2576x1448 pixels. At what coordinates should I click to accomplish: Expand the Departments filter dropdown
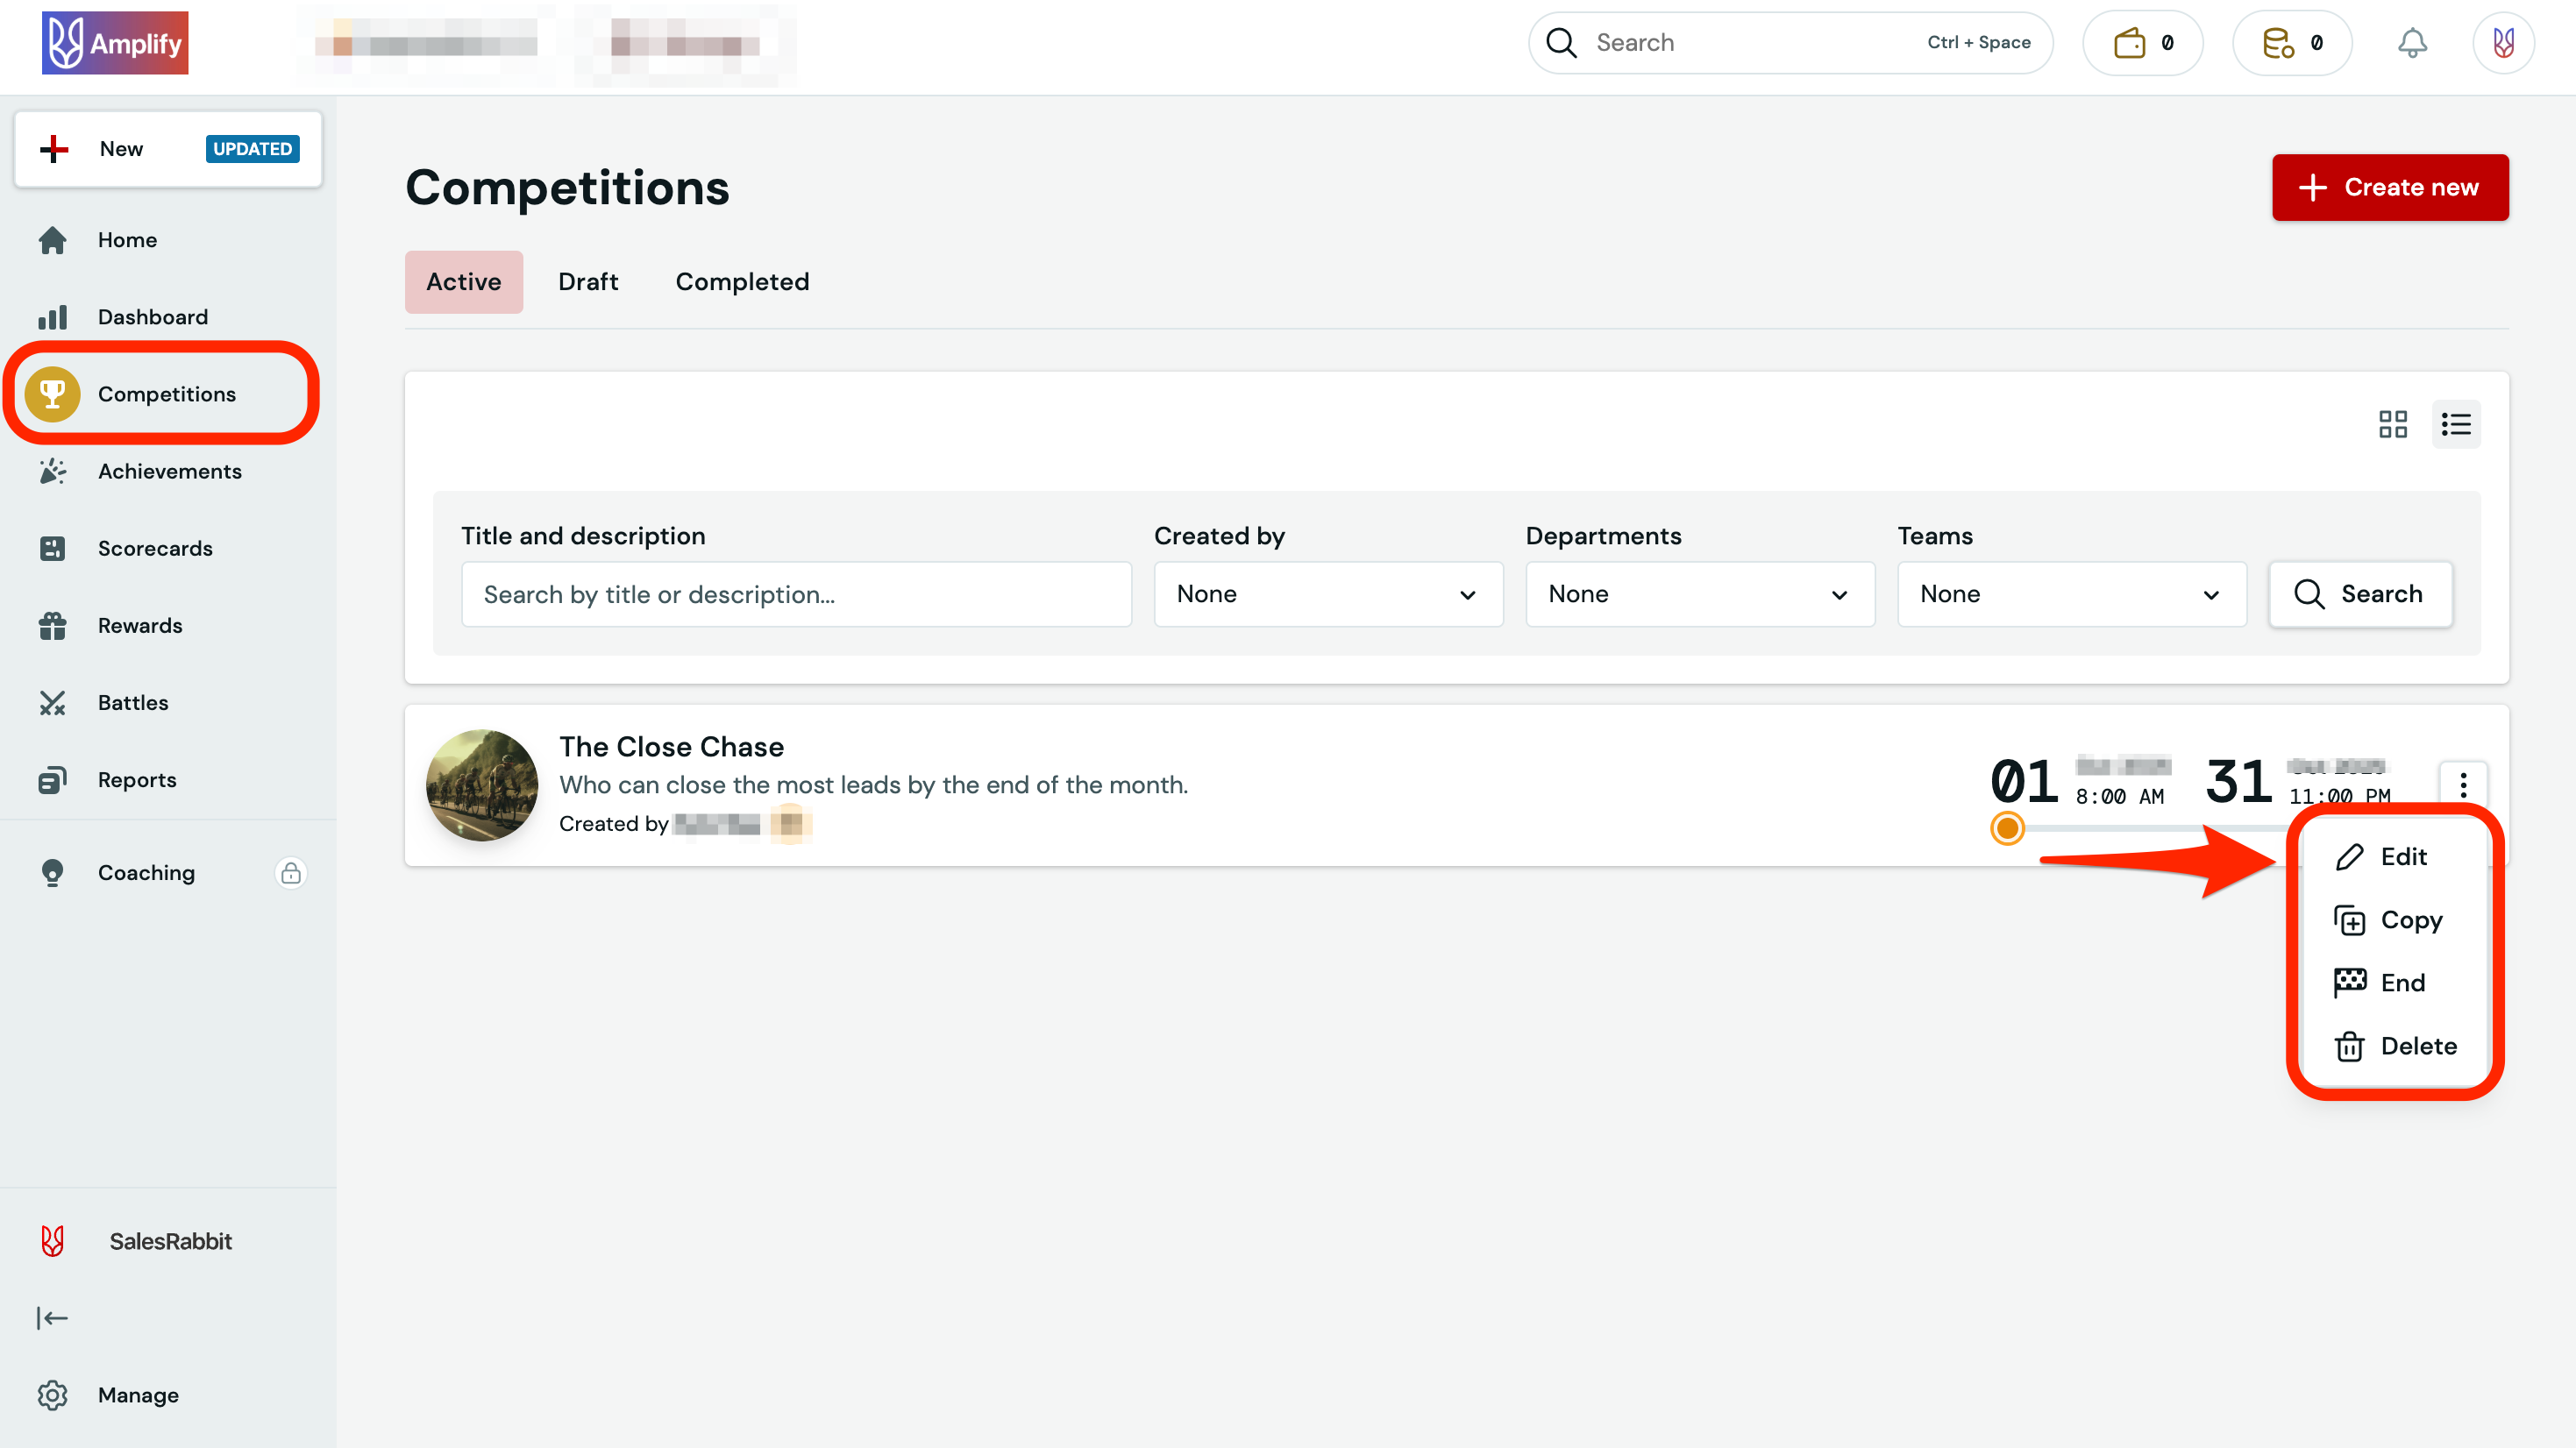[x=1699, y=593]
